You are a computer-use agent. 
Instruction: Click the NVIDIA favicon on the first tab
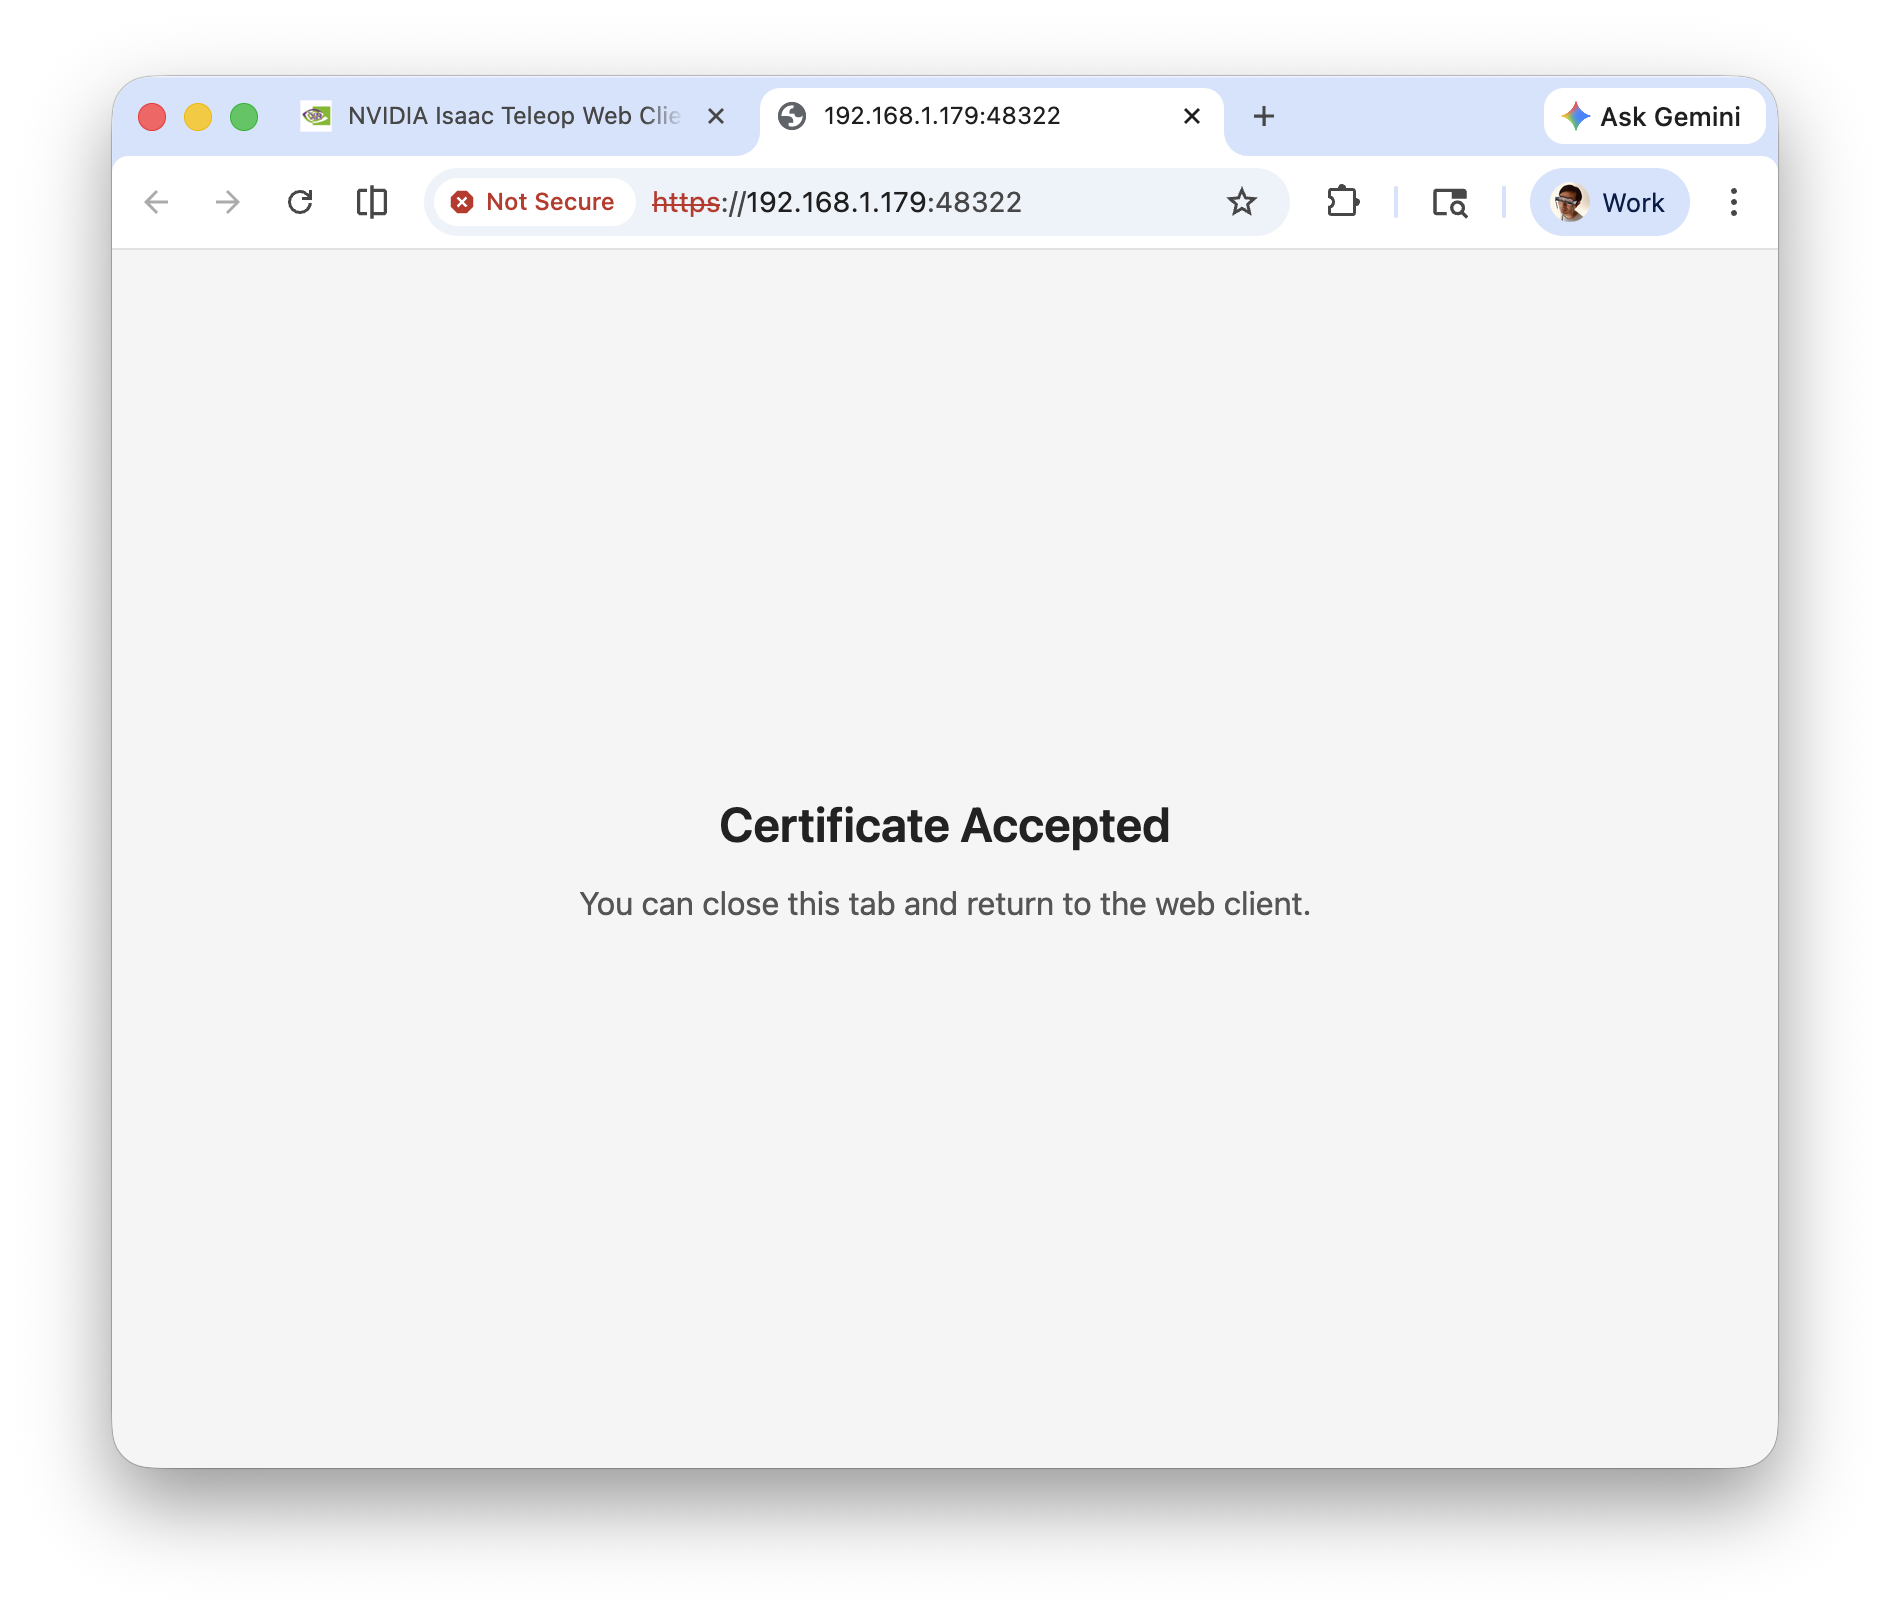(316, 116)
